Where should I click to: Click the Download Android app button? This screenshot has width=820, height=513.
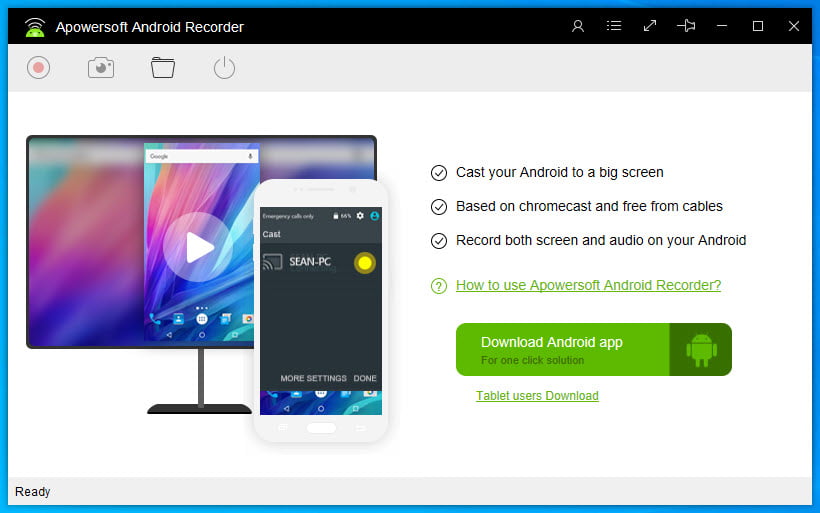[x=594, y=349]
